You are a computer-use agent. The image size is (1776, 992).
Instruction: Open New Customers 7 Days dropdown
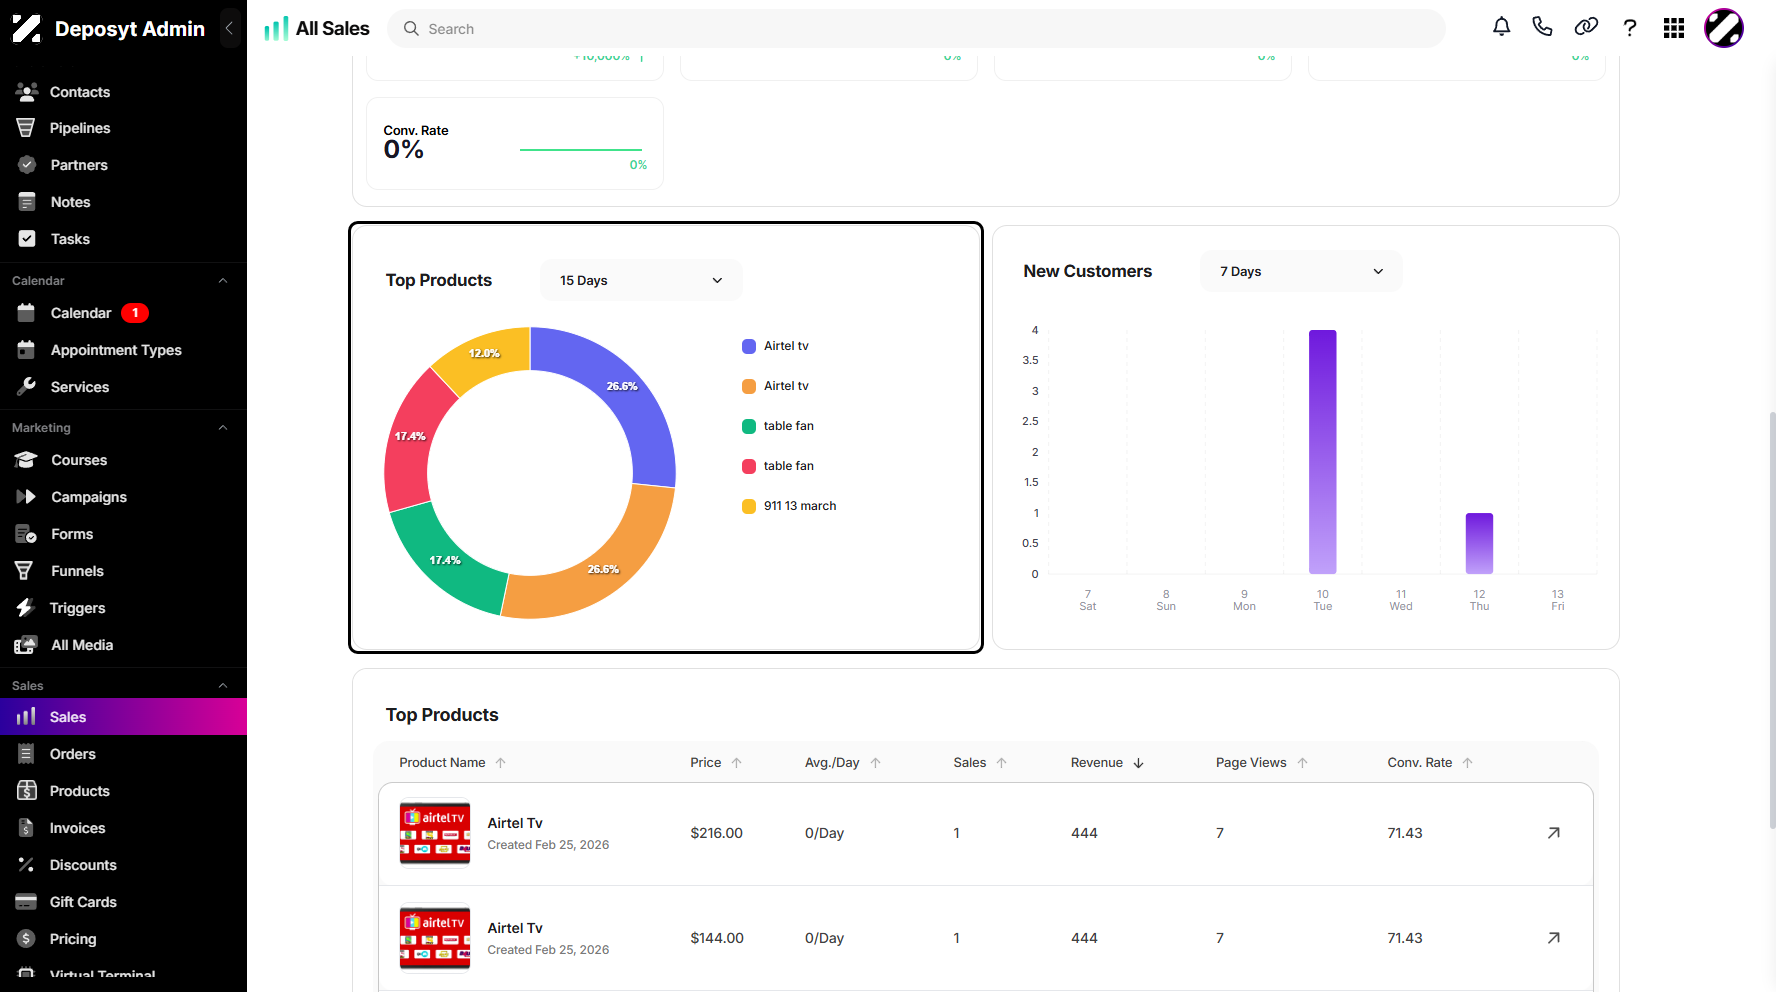pyautogui.click(x=1301, y=271)
